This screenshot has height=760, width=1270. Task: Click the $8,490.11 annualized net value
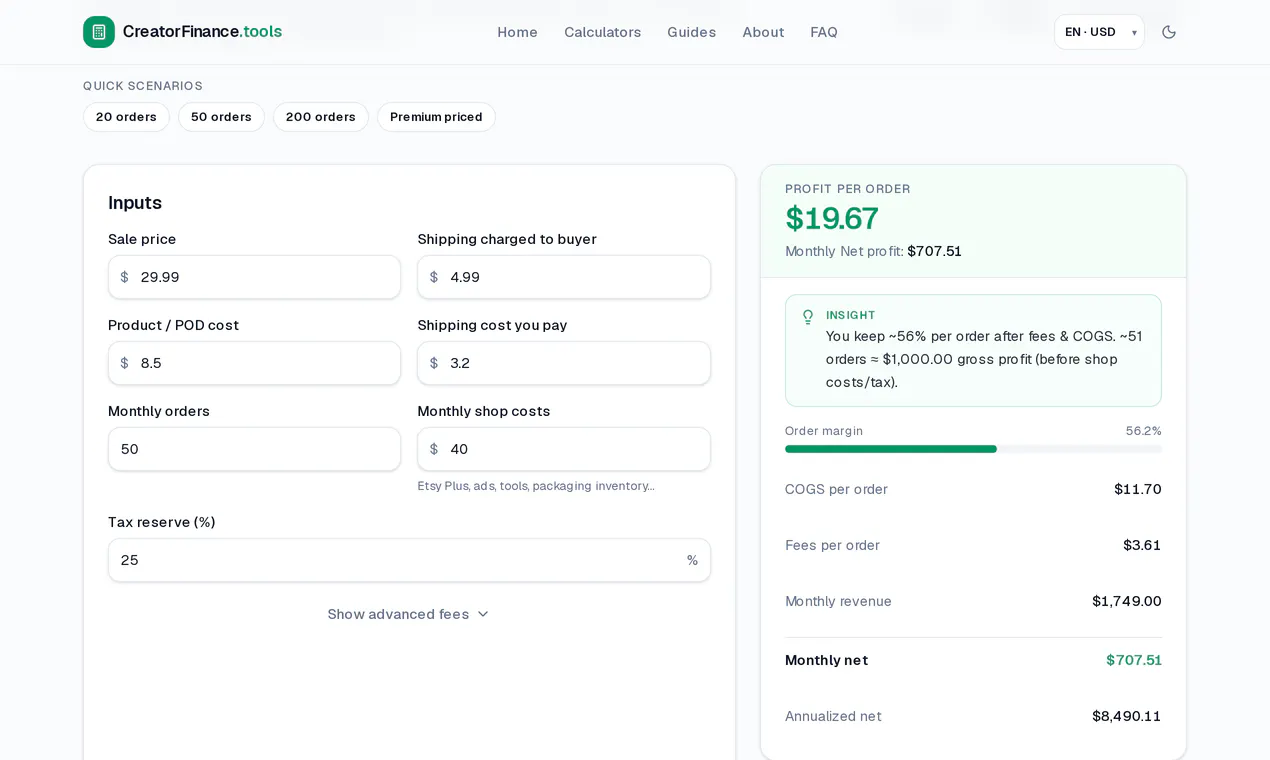[1127, 716]
